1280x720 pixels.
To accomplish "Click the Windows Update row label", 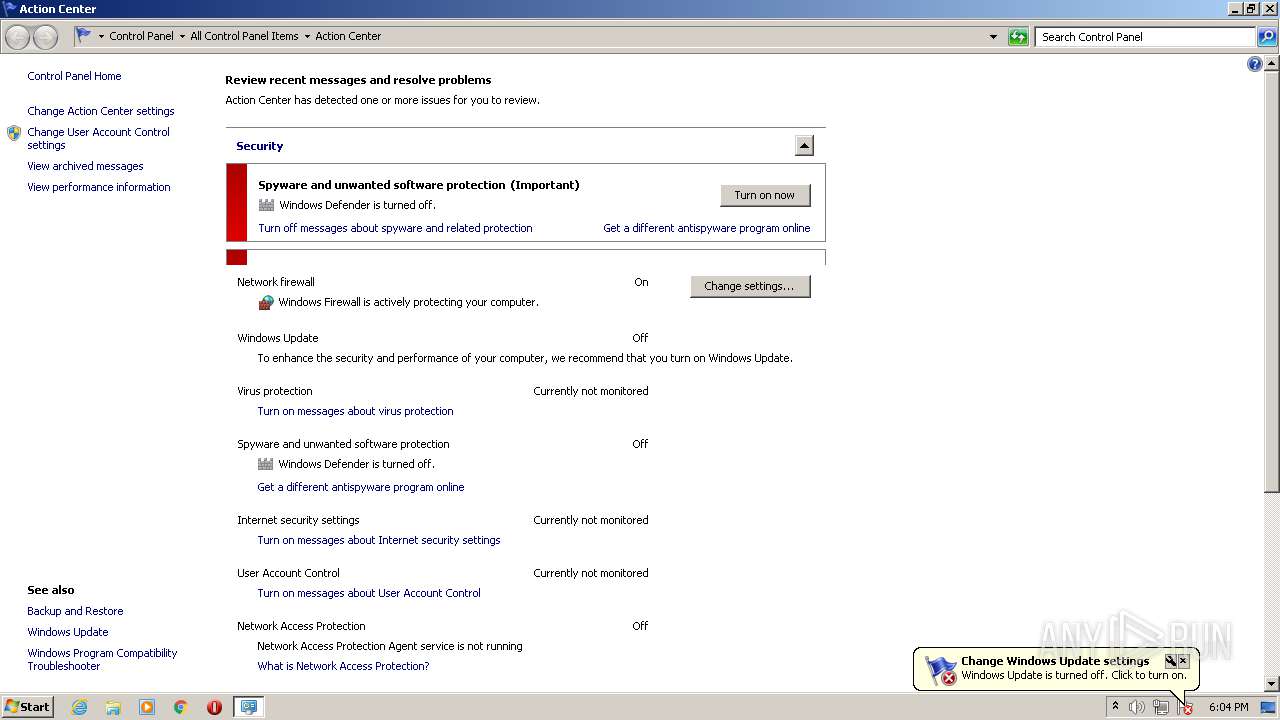I will tap(278, 338).
